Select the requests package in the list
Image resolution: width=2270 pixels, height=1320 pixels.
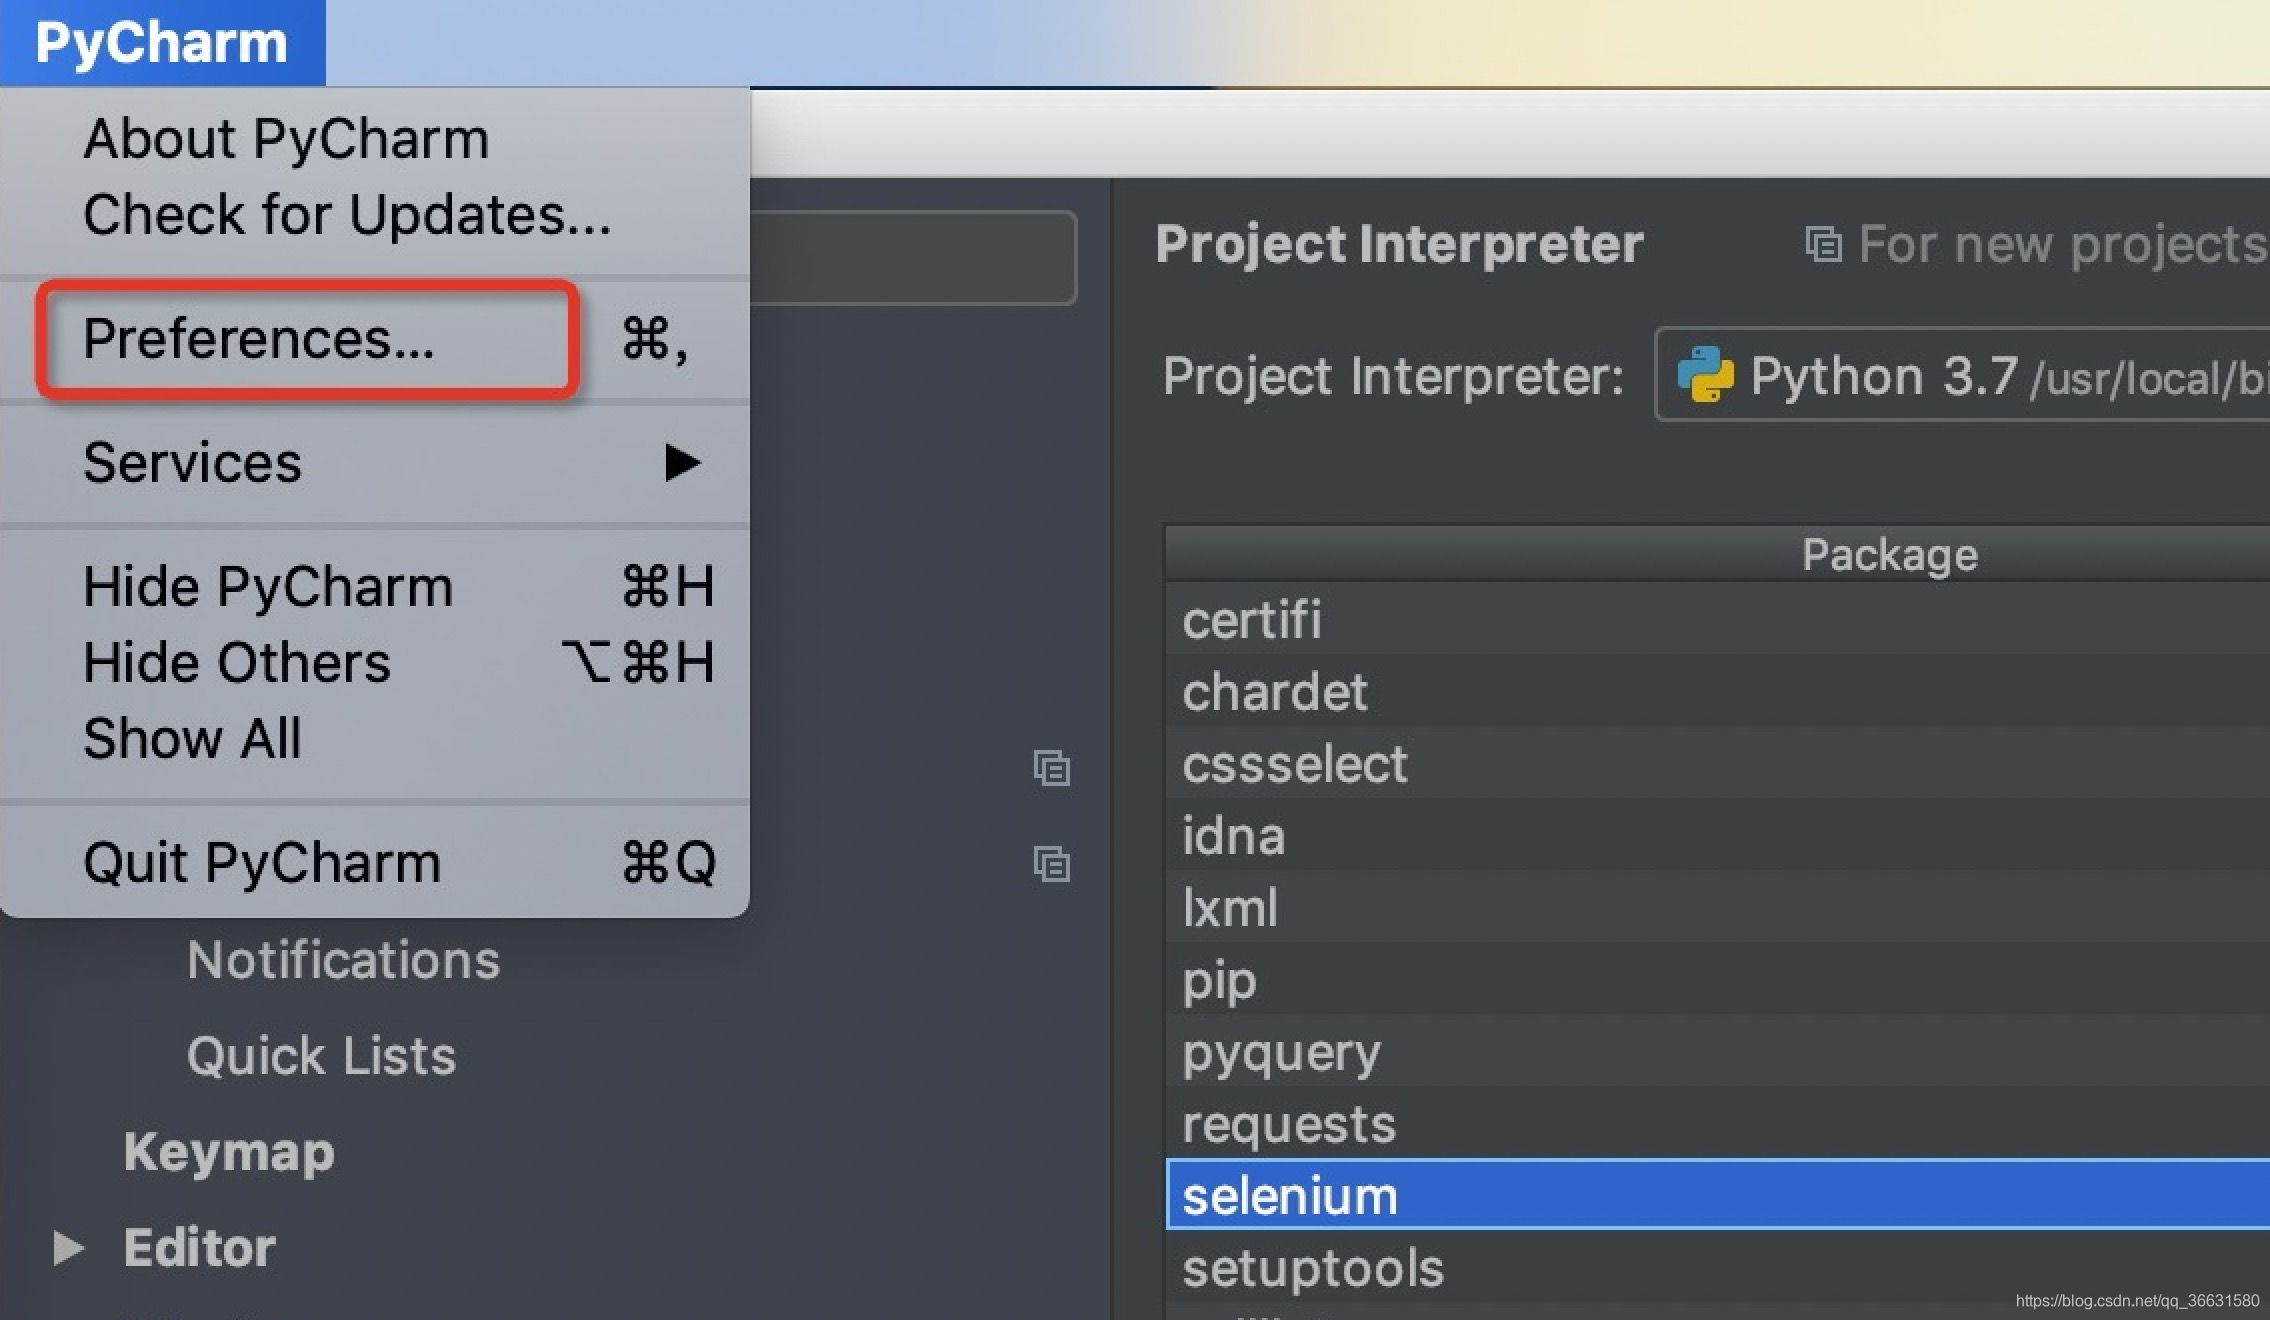1288,1123
